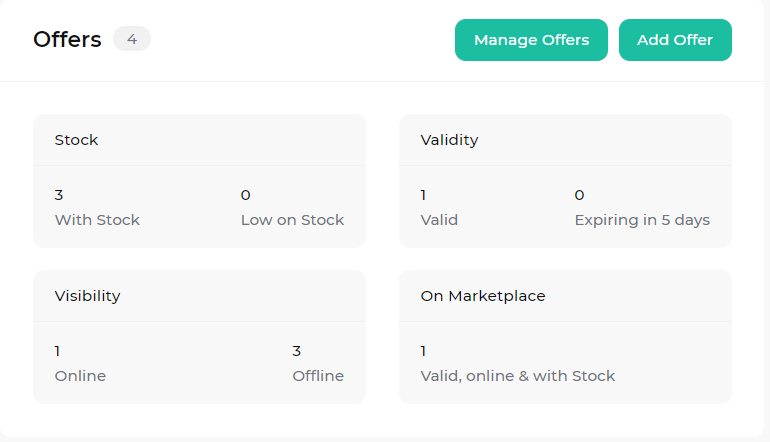
Task: Click the Valid label
Action: [x=439, y=220]
